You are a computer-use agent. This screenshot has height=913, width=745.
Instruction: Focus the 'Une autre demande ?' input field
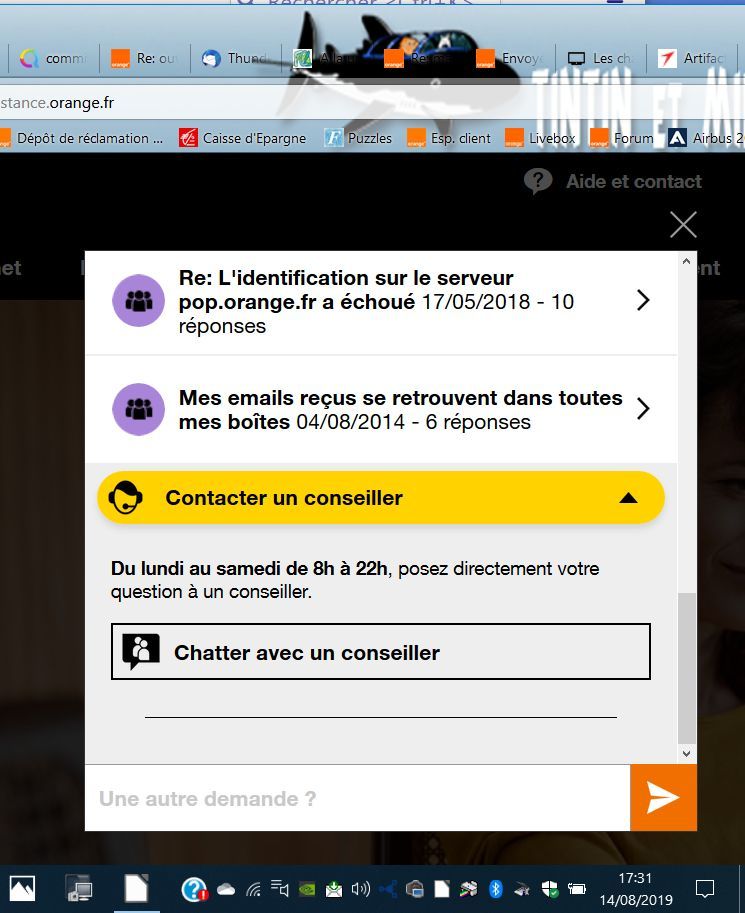coord(358,798)
